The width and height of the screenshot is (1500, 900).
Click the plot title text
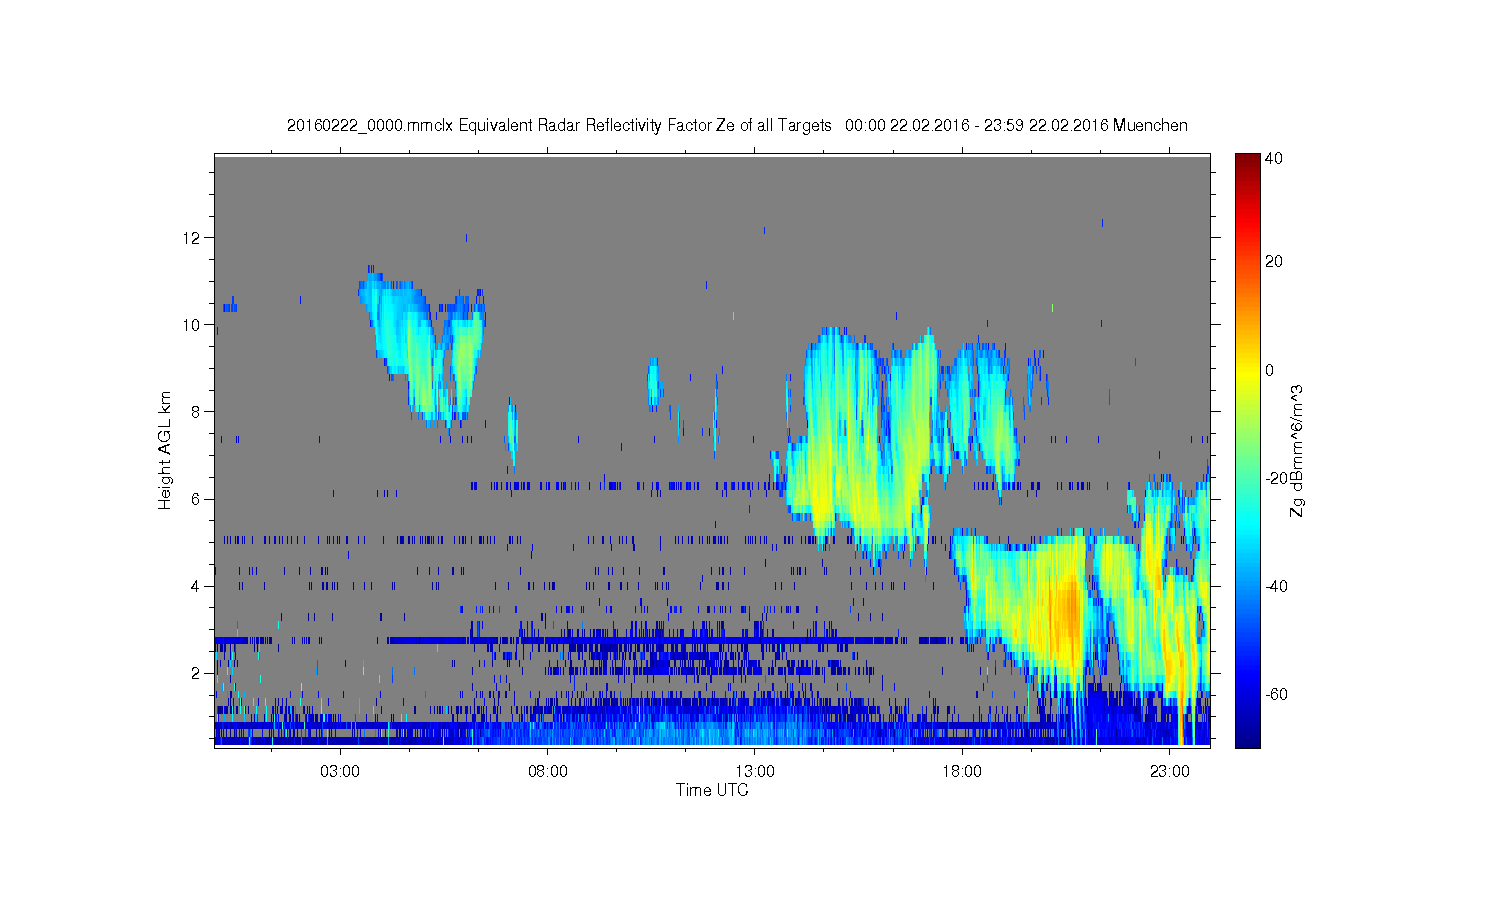(x=737, y=125)
